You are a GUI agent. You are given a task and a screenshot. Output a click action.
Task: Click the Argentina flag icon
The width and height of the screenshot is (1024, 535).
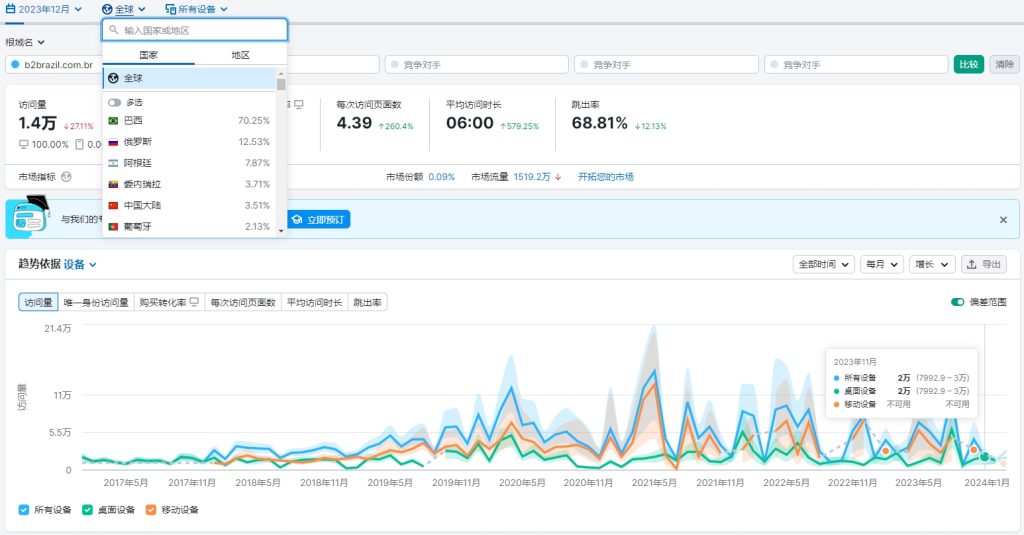[x=113, y=163]
